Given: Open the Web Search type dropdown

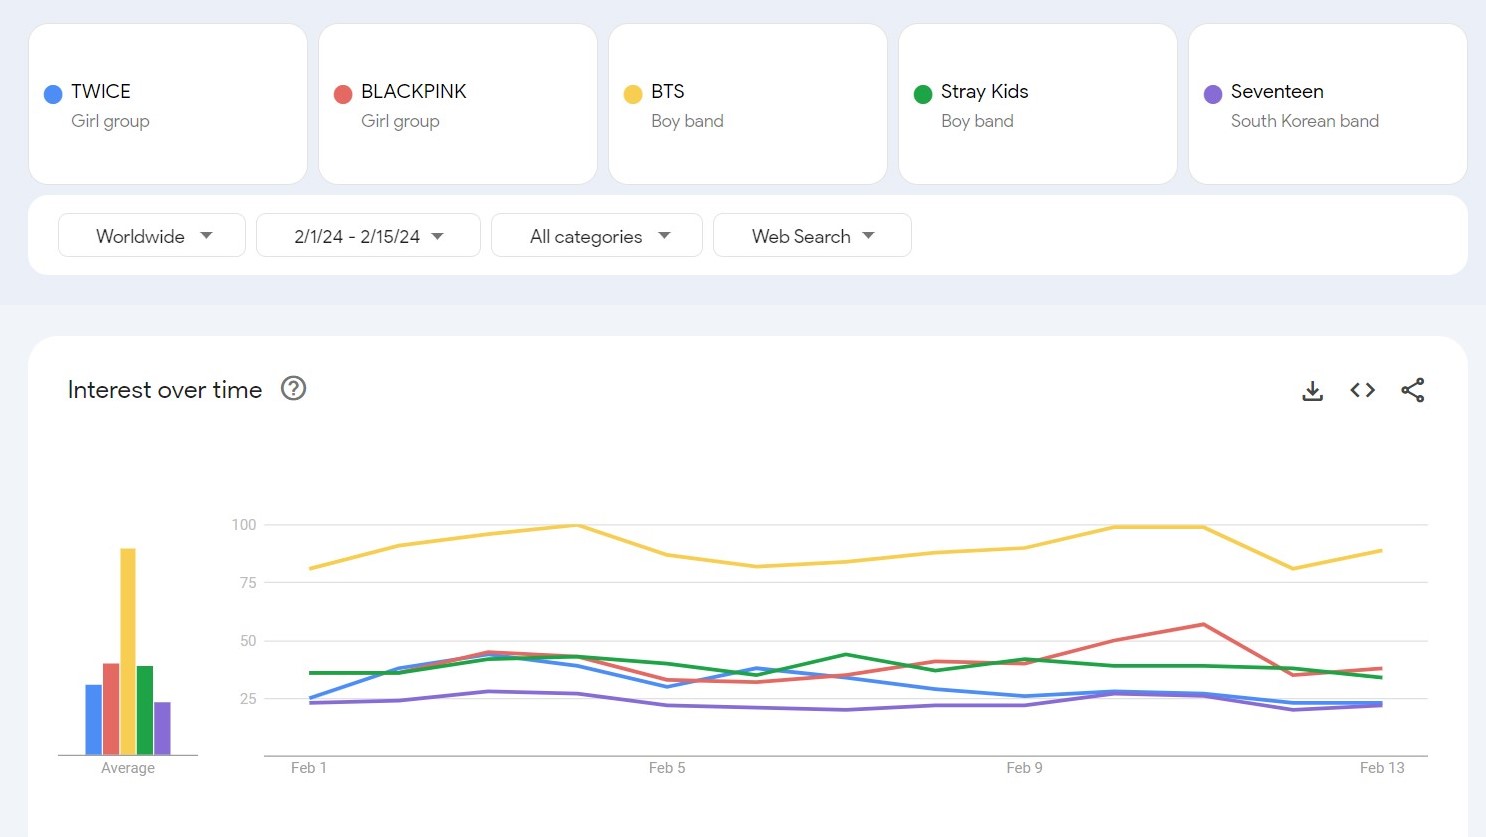Looking at the screenshot, I should click(x=812, y=235).
